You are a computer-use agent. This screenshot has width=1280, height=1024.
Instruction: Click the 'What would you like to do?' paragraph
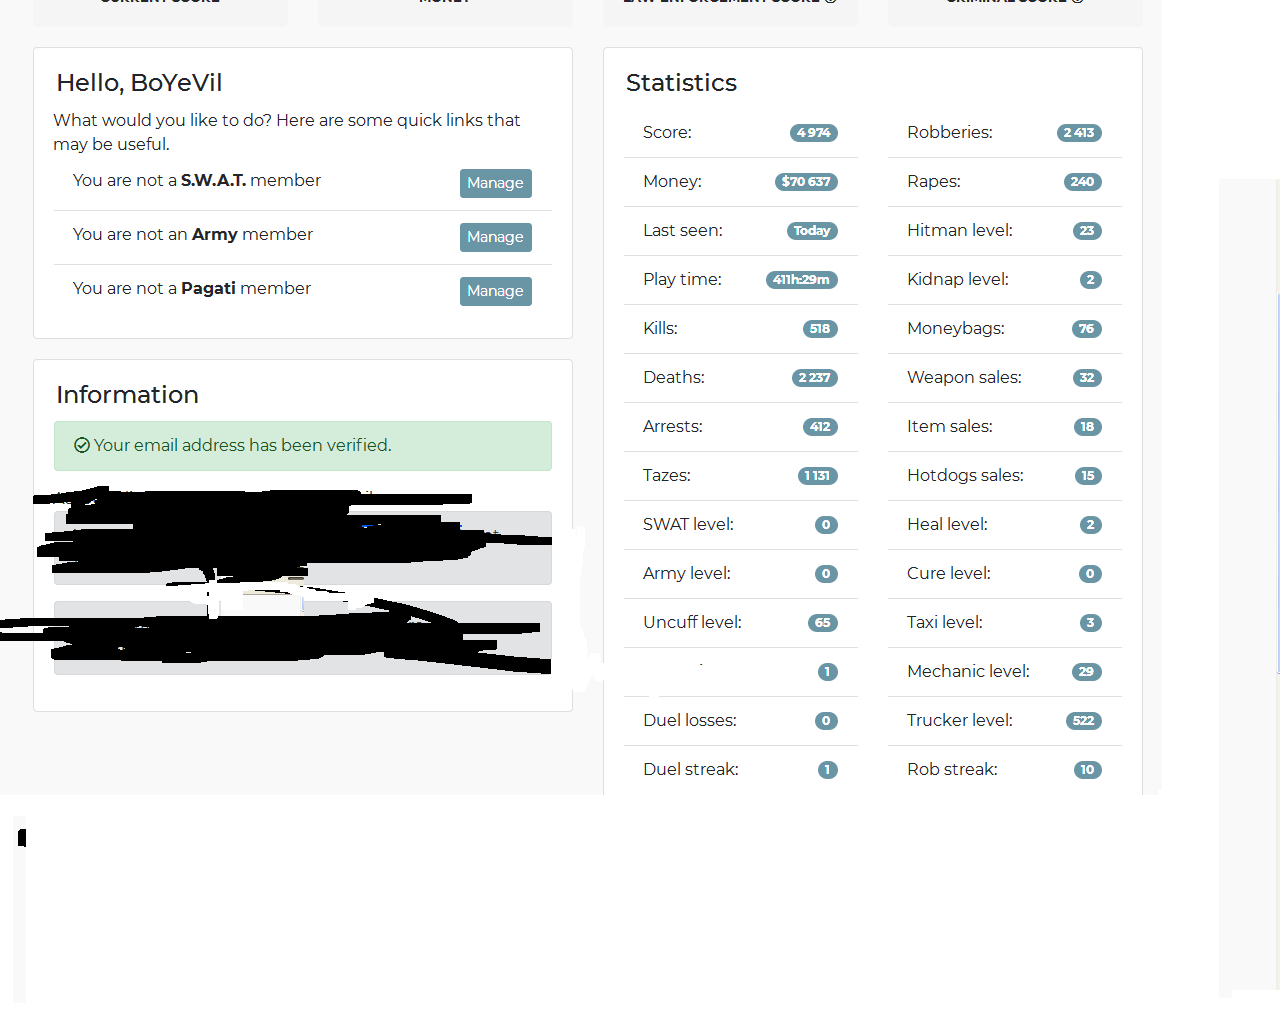pyautogui.click(x=287, y=132)
